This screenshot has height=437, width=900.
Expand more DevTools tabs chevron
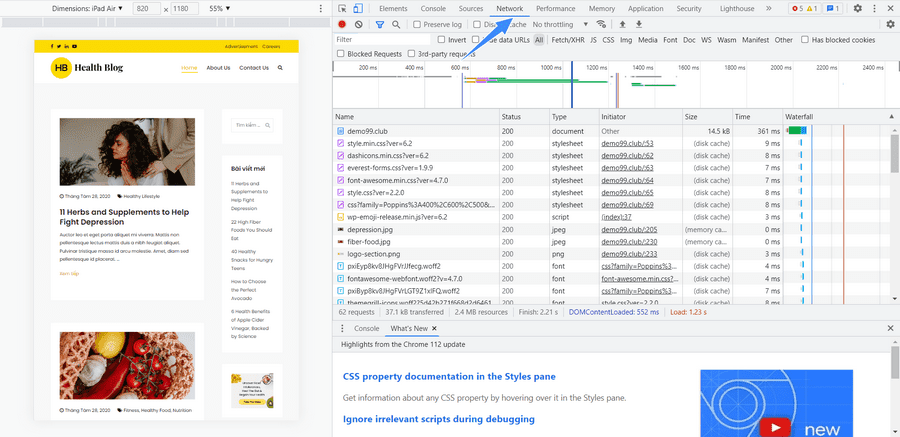tap(769, 9)
